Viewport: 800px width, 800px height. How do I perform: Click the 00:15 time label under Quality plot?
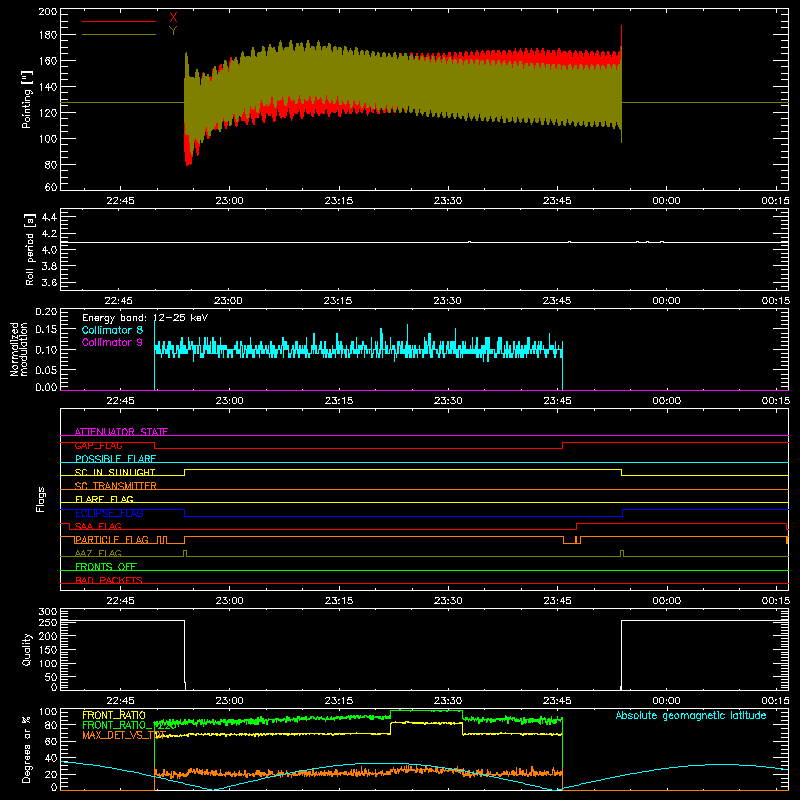[776, 701]
